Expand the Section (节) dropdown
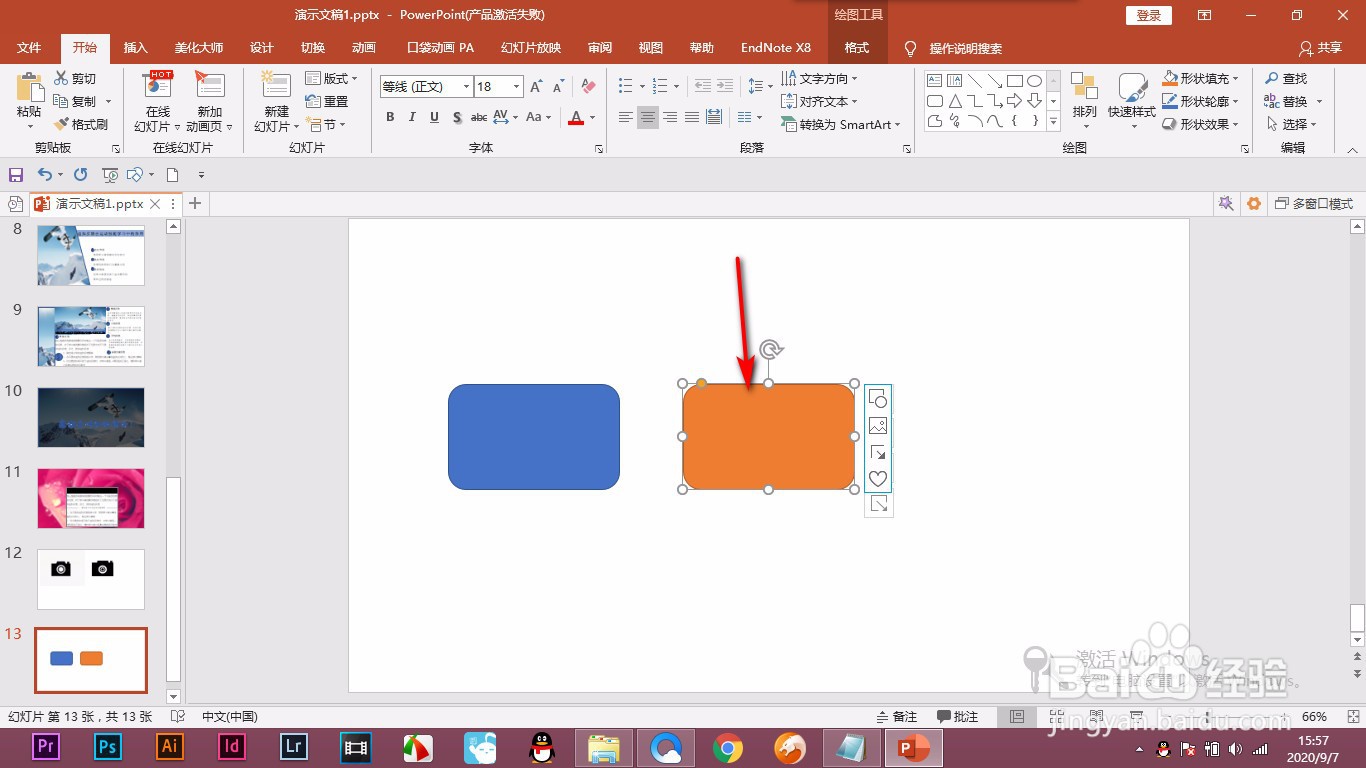1366x768 pixels. (326, 125)
